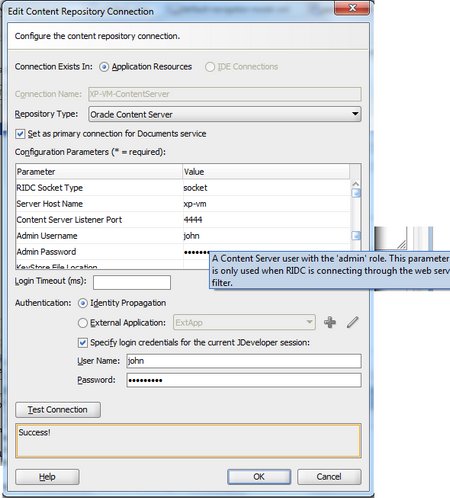Click the Password field under User Name

click(x=244, y=380)
